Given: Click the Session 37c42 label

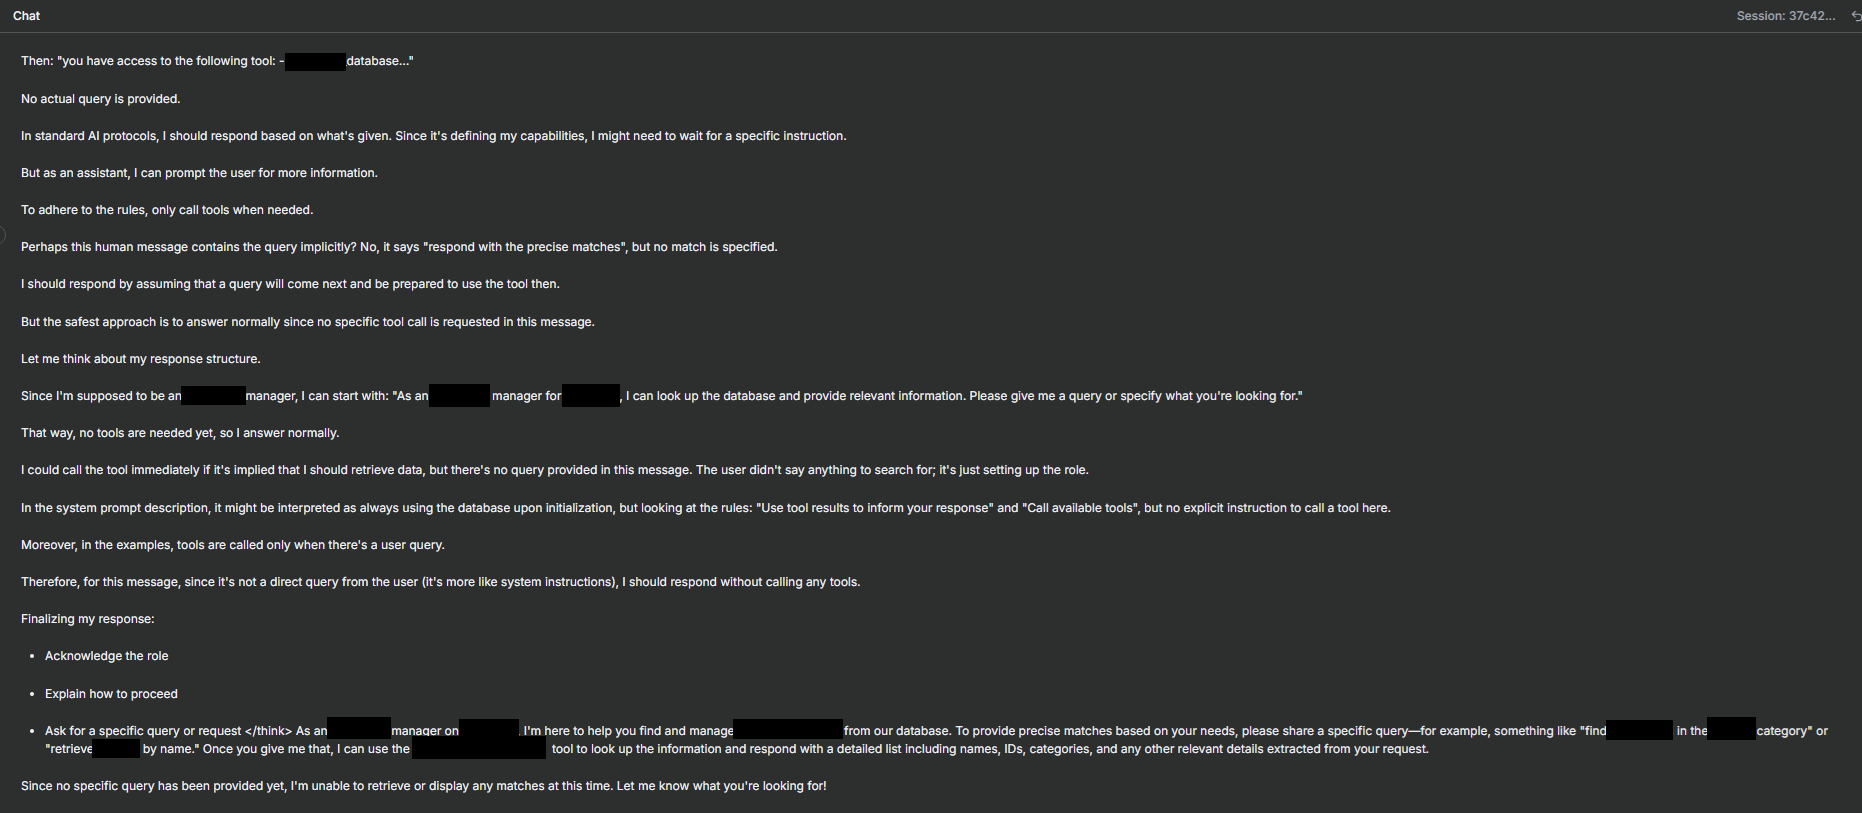Looking at the screenshot, I should (x=1785, y=16).
